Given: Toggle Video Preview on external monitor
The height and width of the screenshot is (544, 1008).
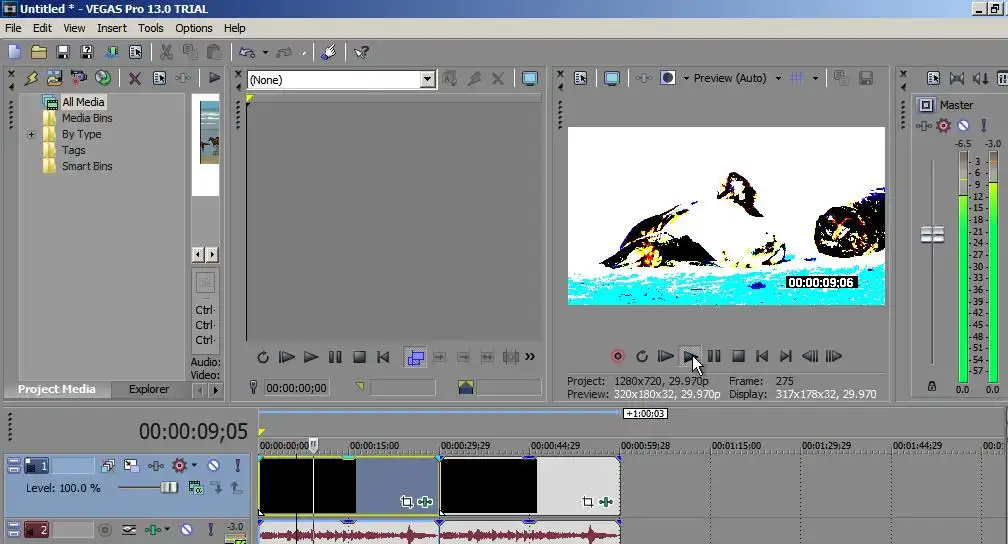Looking at the screenshot, I should coord(611,78).
